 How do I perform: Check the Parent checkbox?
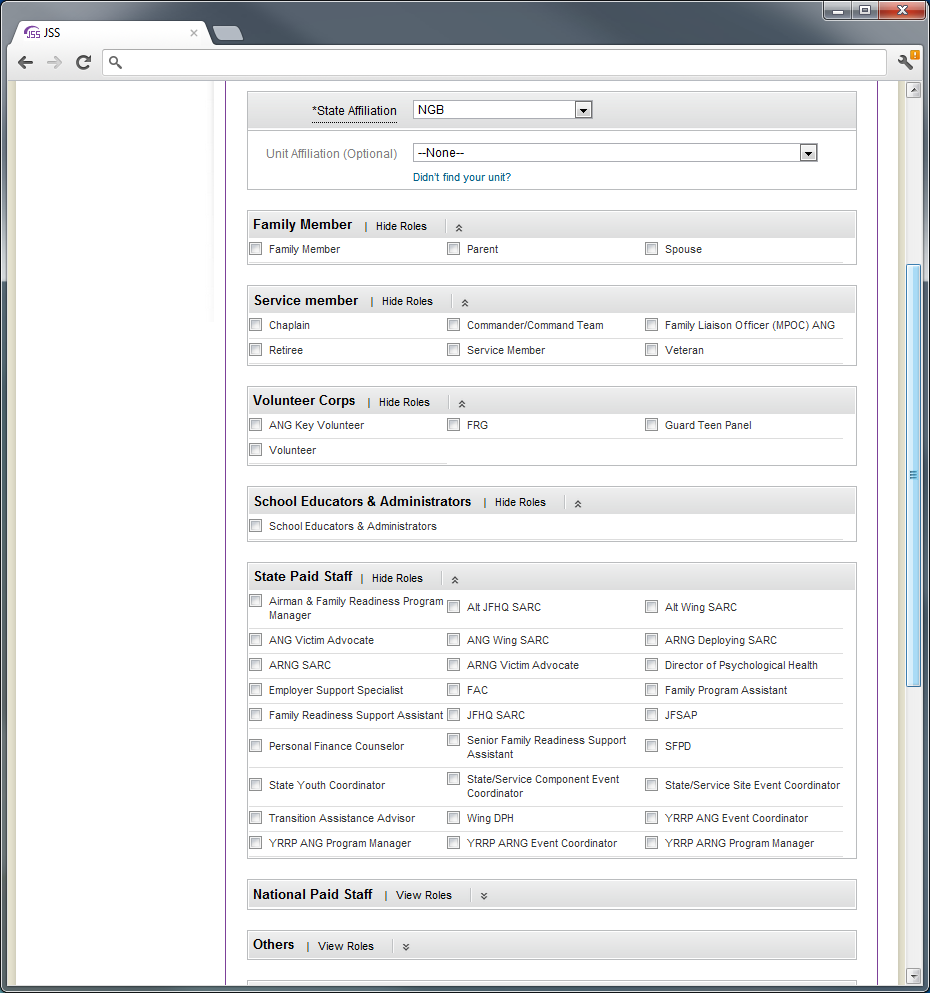[x=453, y=249]
